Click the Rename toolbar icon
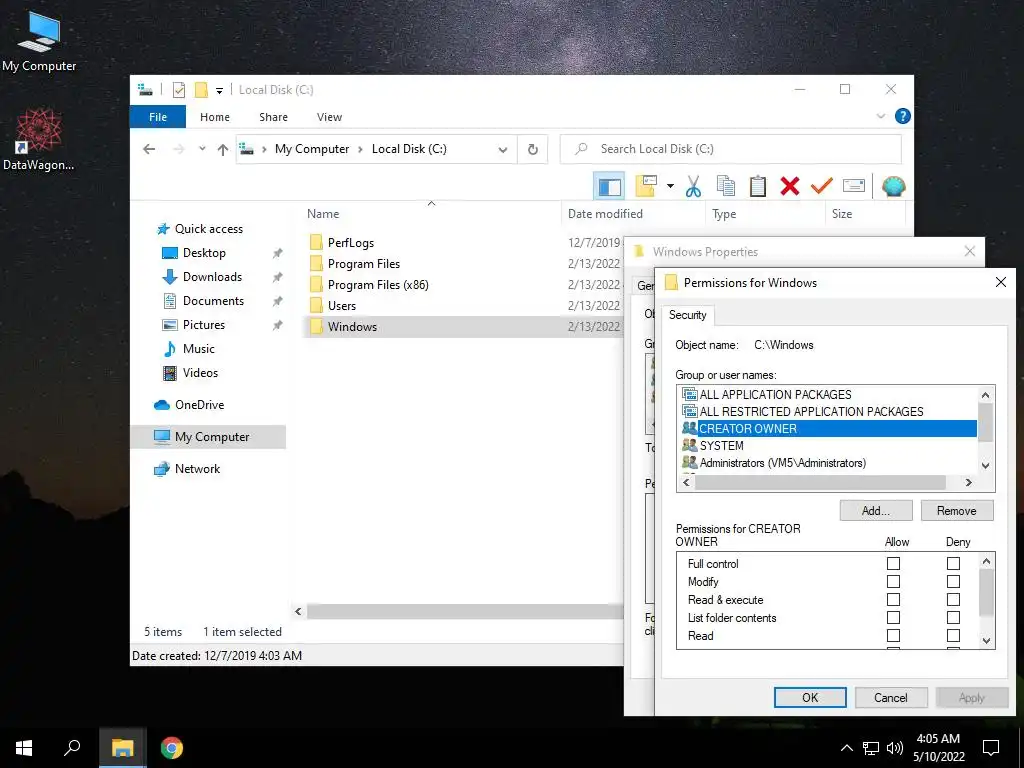The height and width of the screenshot is (768, 1024). tap(854, 187)
